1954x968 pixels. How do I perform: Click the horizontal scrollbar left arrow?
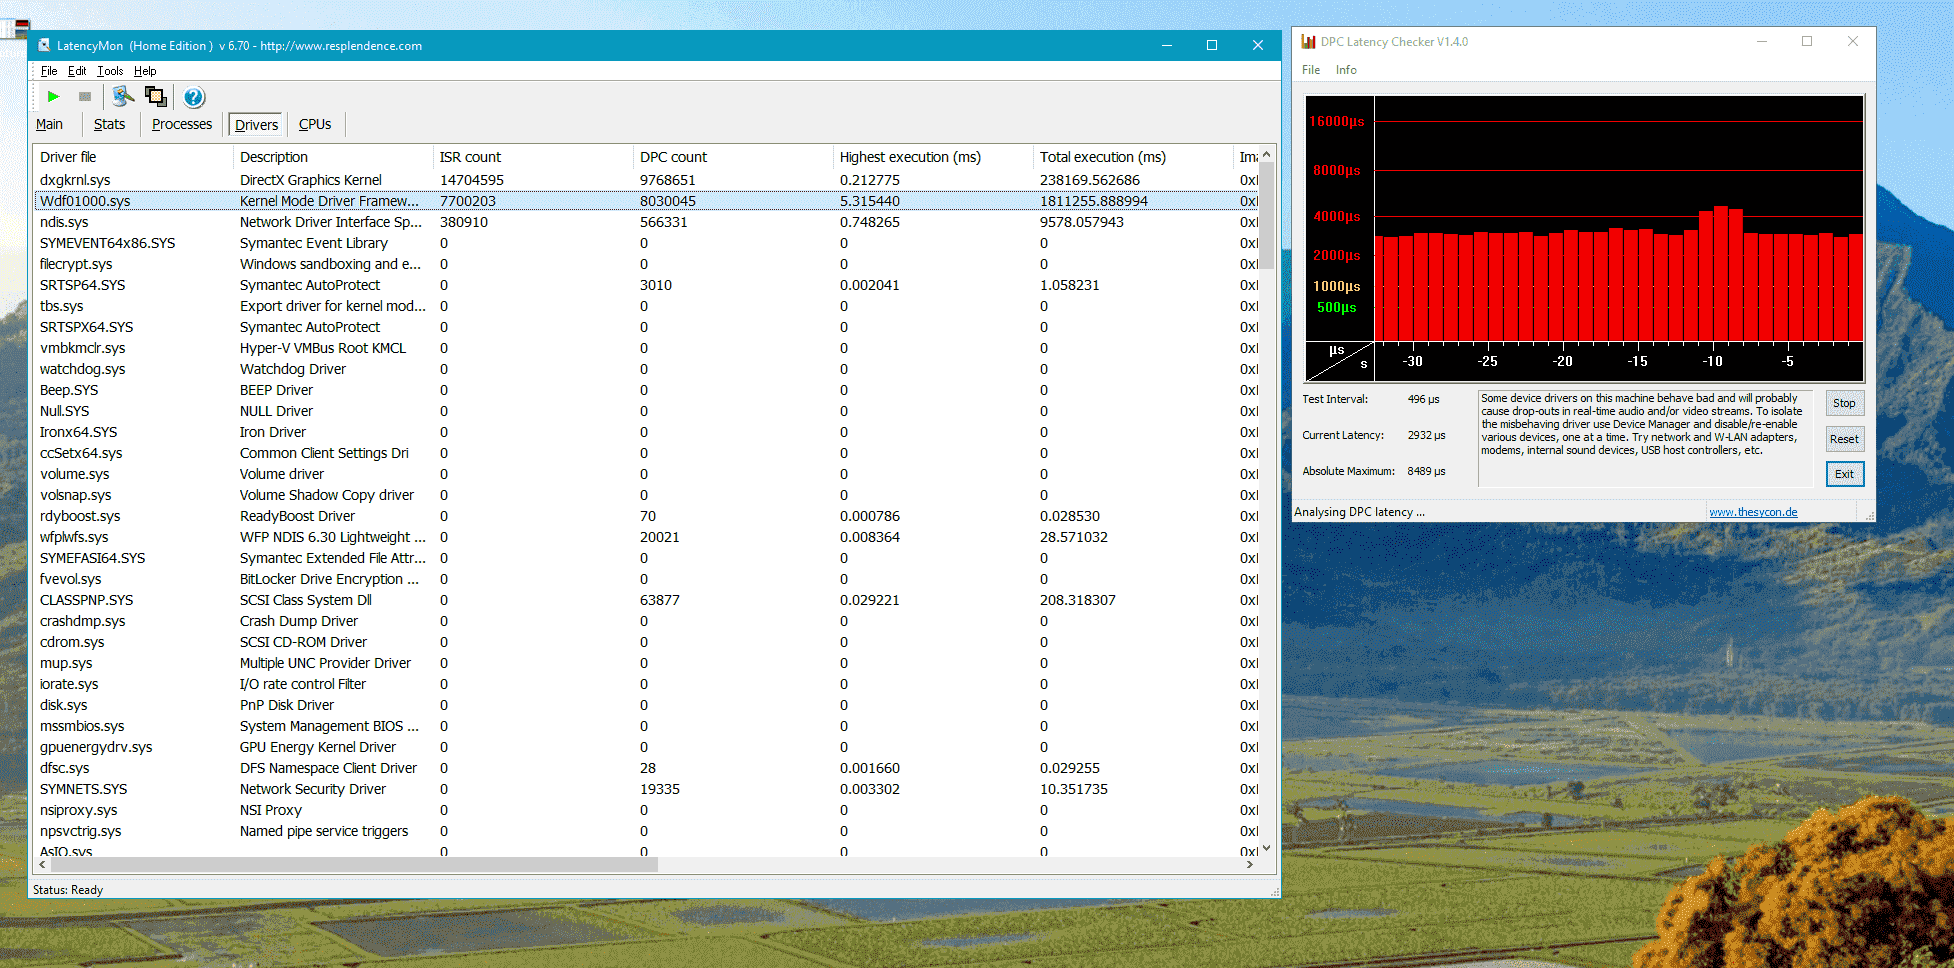point(42,864)
